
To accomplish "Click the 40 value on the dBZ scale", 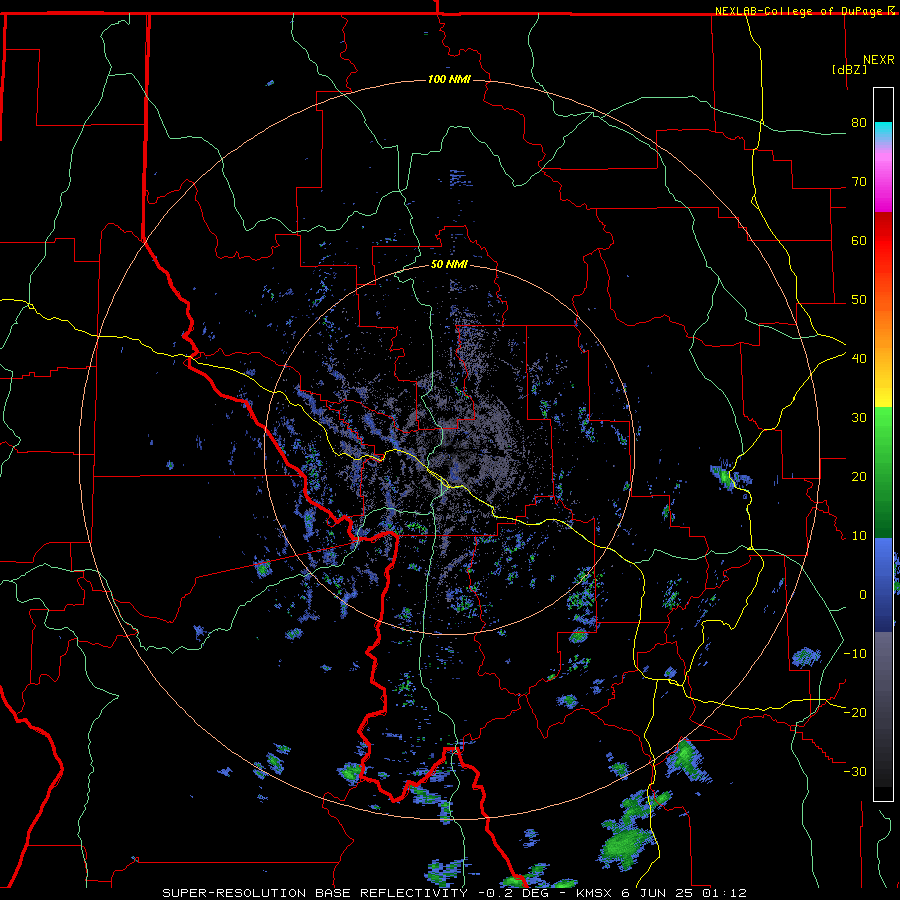I will [859, 359].
